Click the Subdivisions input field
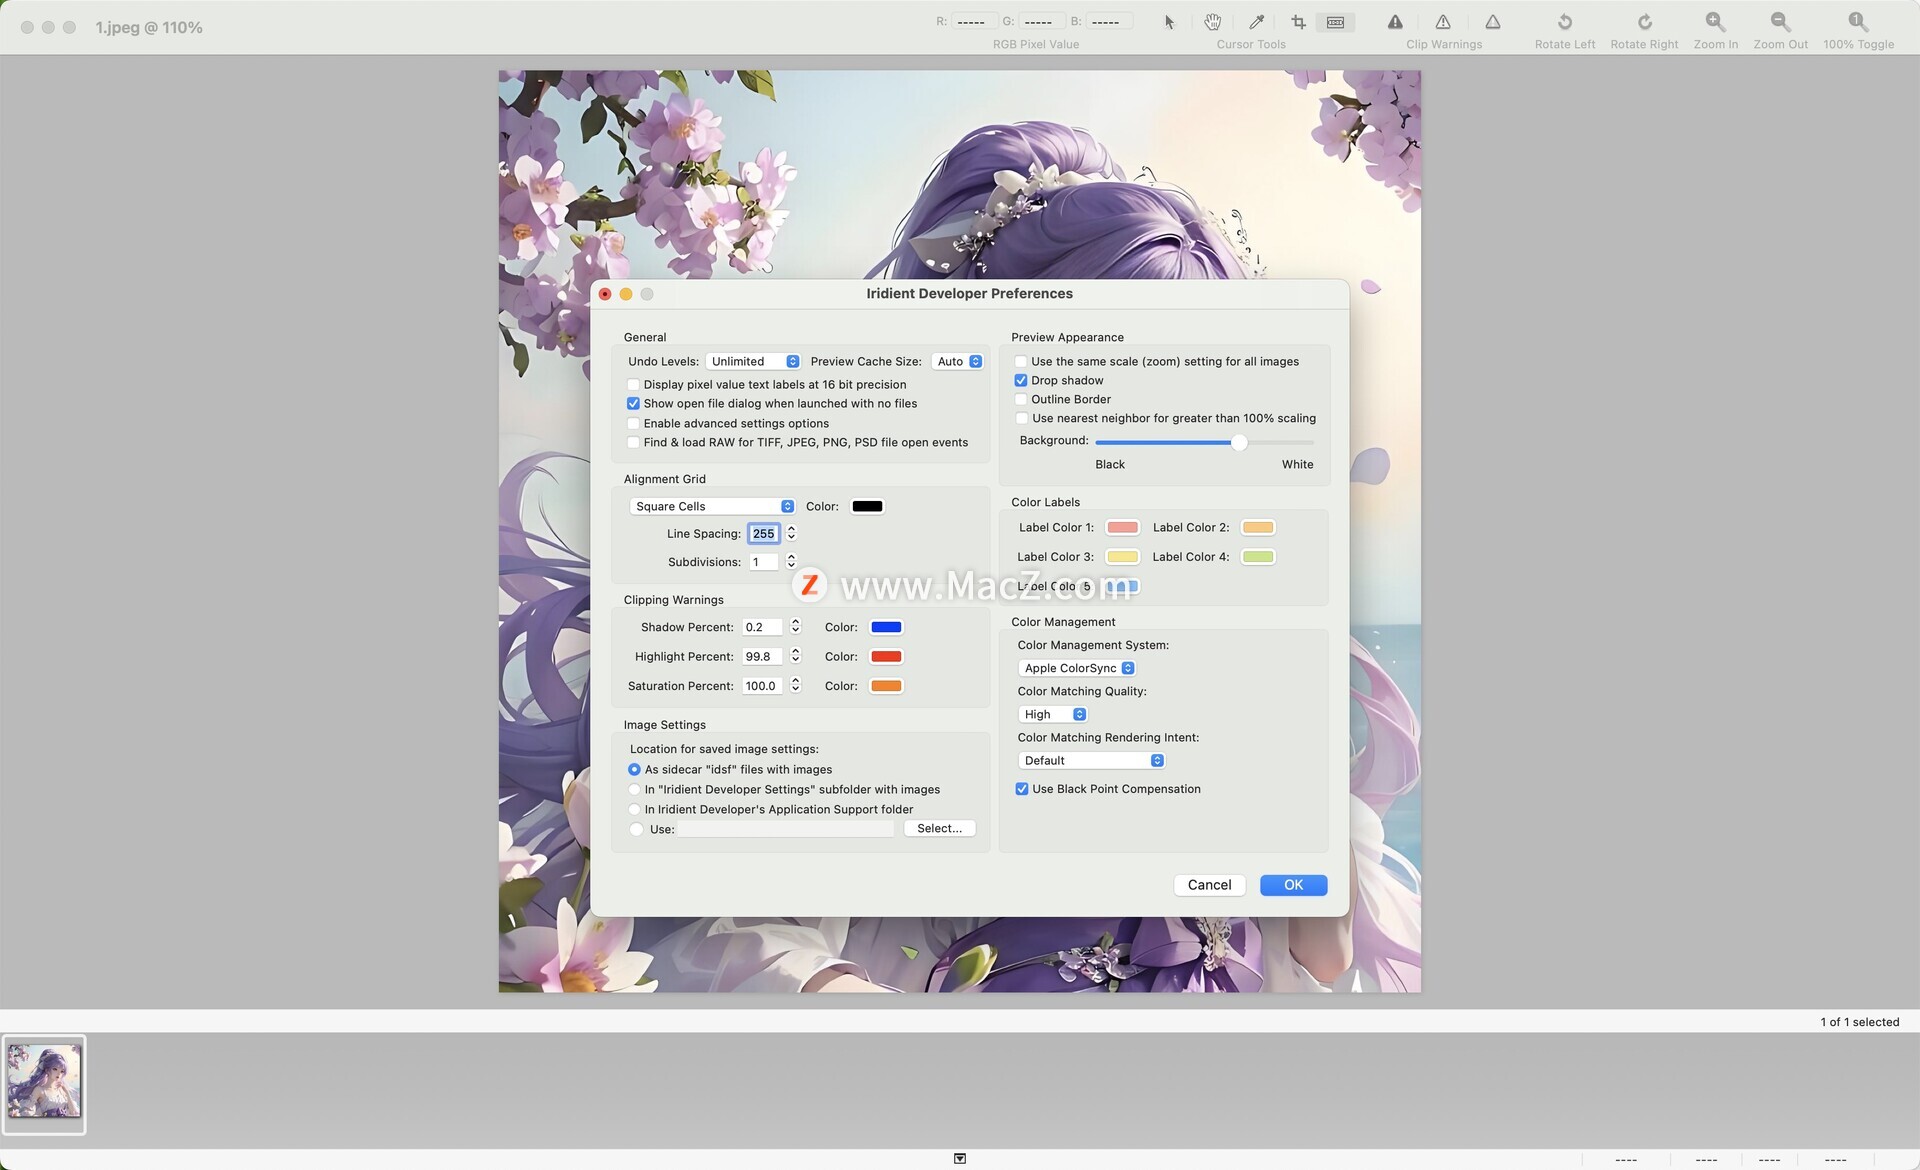This screenshot has height=1170, width=1920. [x=763, y=562]
